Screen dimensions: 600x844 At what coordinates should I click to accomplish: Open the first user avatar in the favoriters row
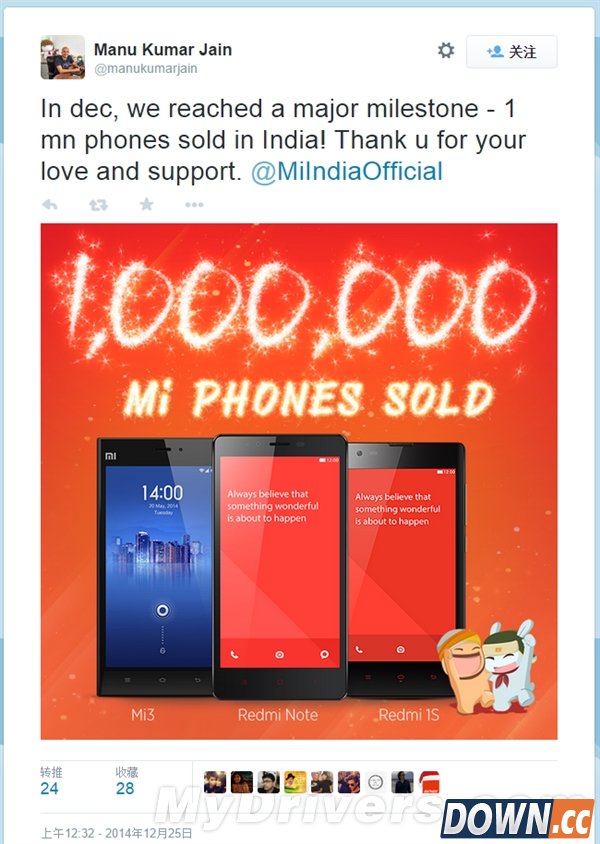pos(215,782)
